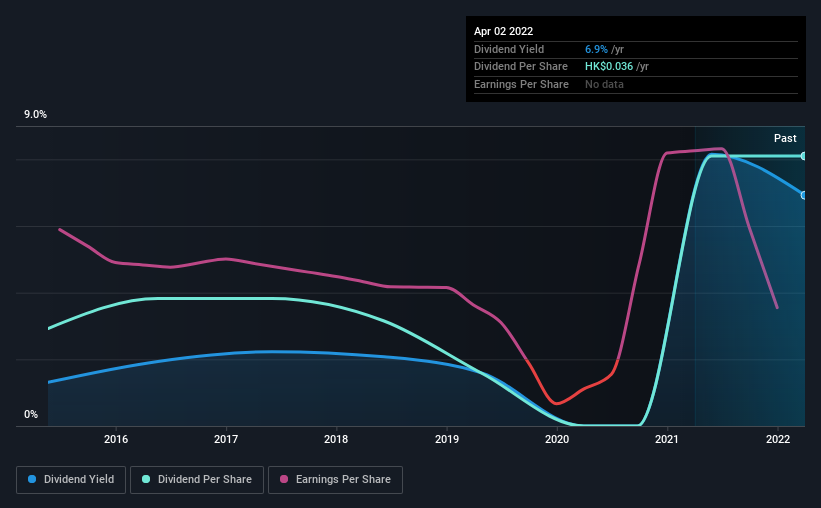This screenshot has width=821, height=508.
Task: Click the blue Dividend Yield endpoint marker on the chart
Action: [804, 195]
